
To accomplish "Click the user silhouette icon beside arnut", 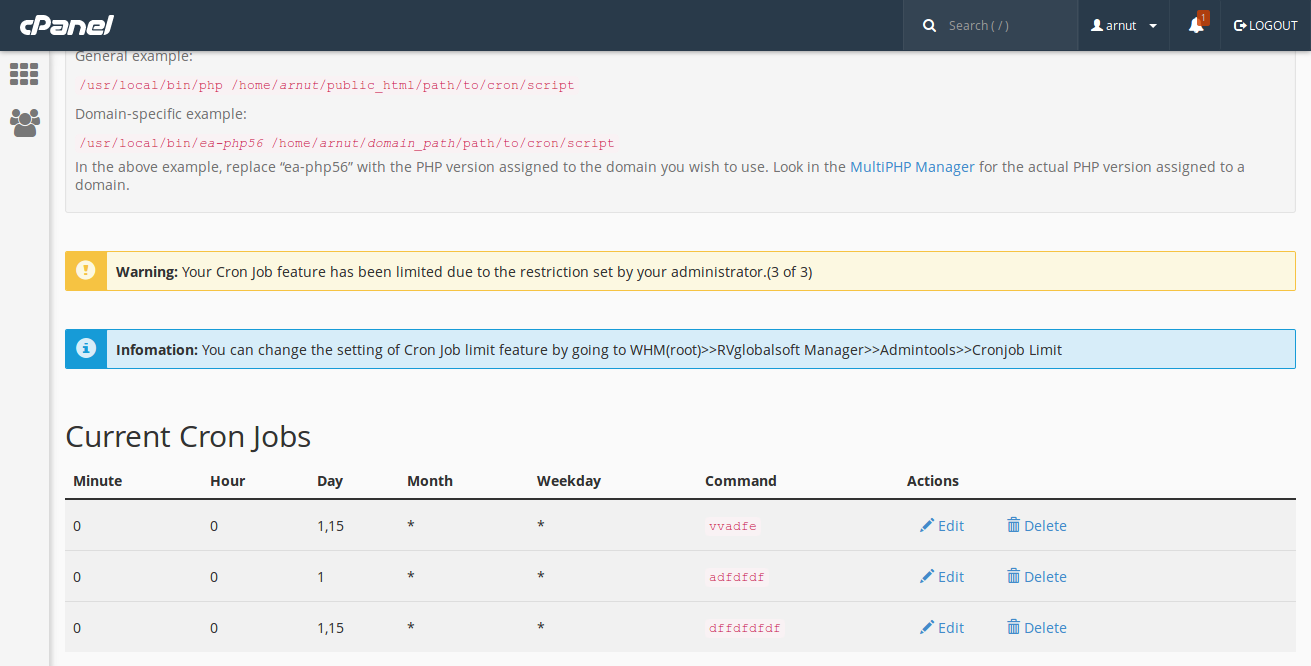I will [x=1097, y=25].
